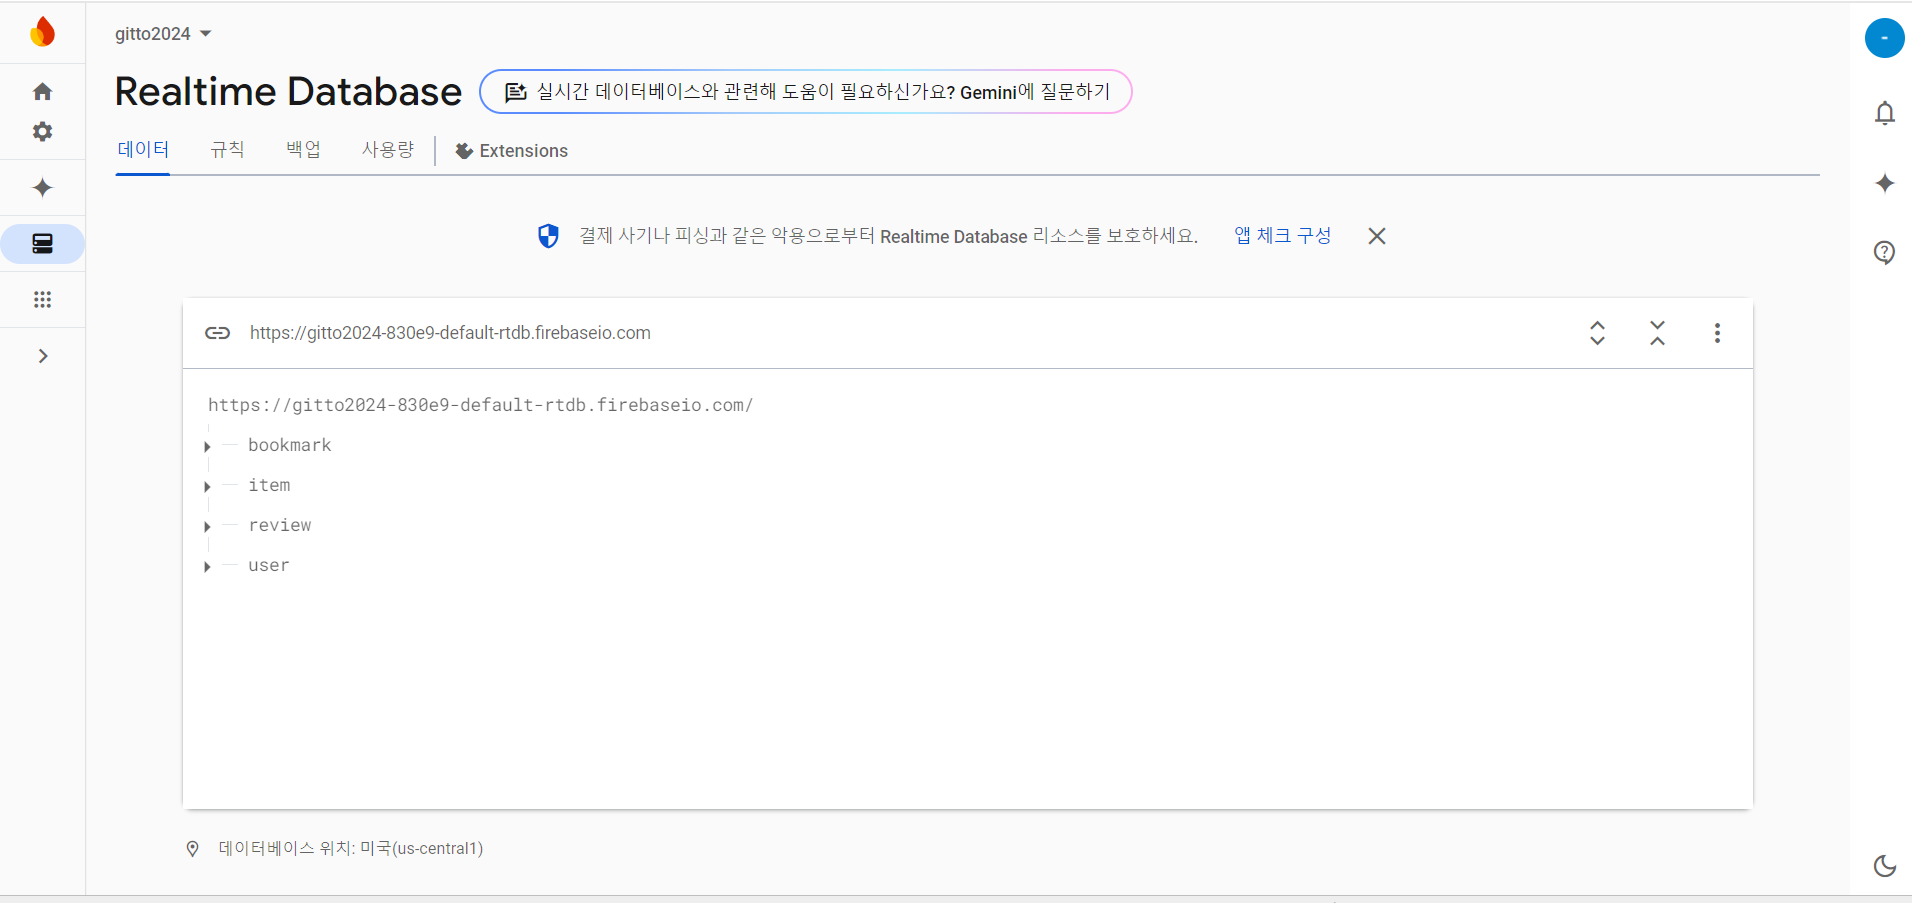Ask Gemini about Realtime Database

[x=806, y=92]
